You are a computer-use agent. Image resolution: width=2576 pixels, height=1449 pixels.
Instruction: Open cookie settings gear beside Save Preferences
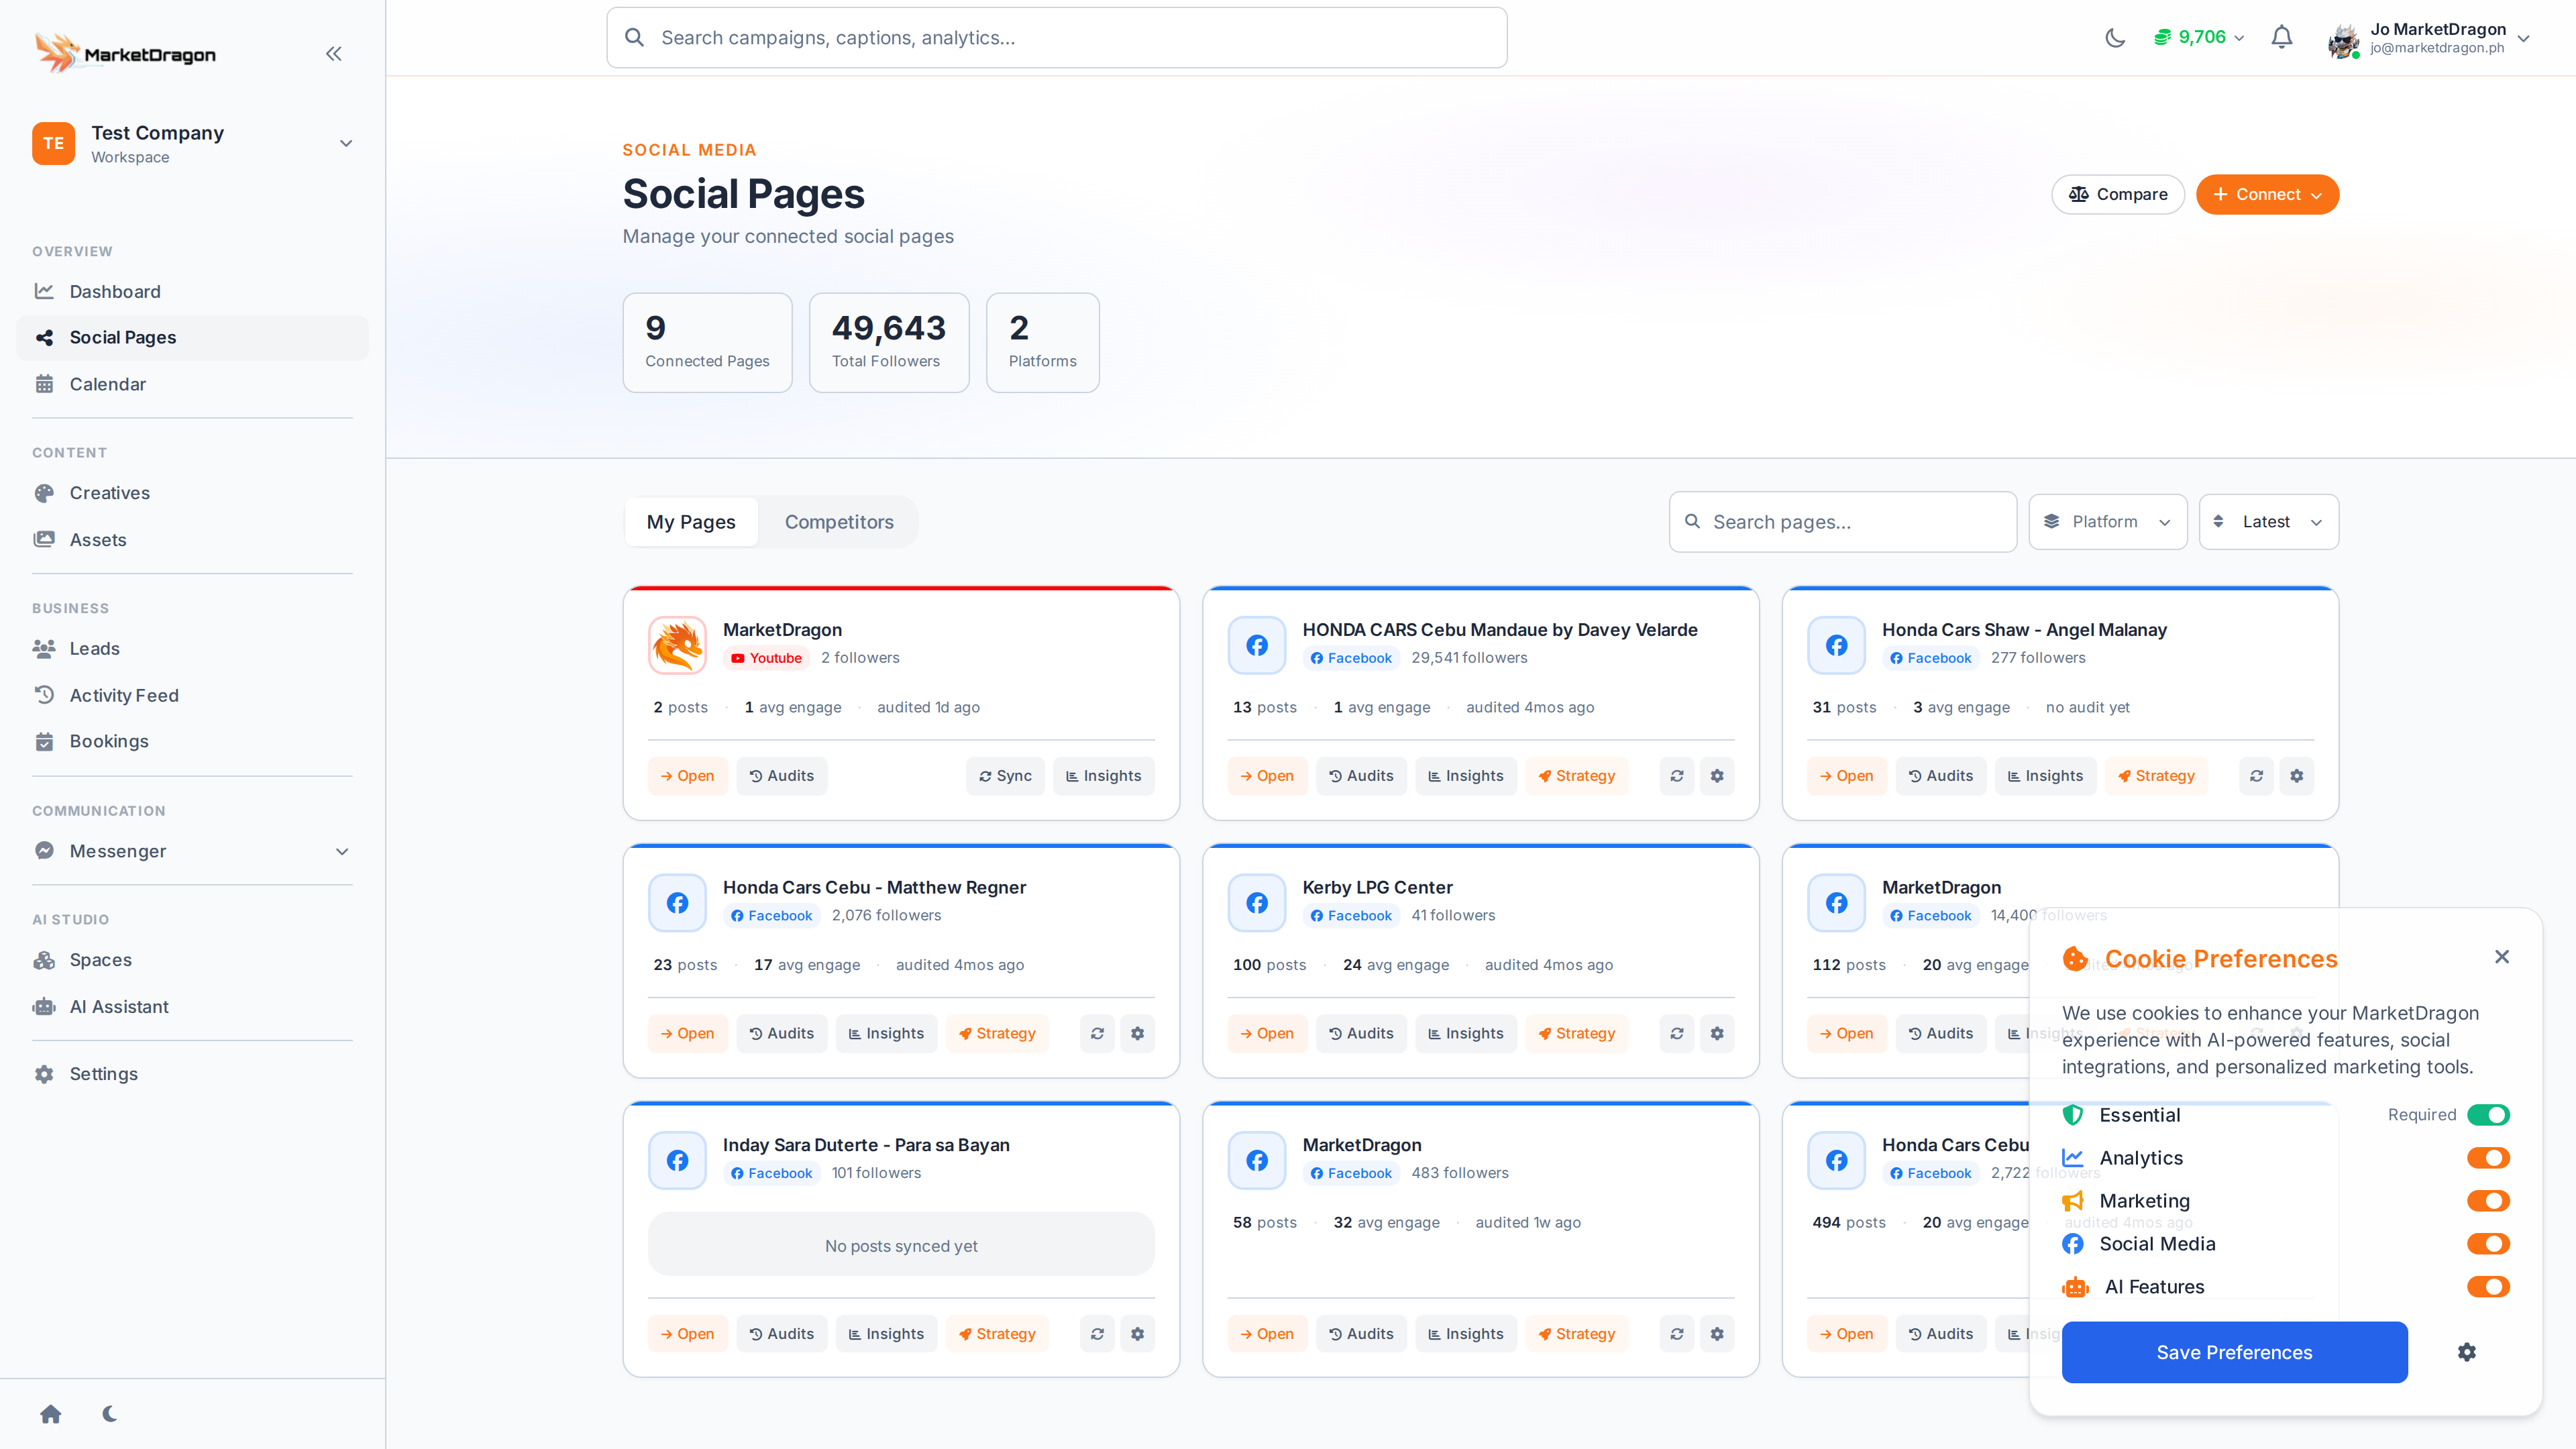click(x=2467, y=1352)
